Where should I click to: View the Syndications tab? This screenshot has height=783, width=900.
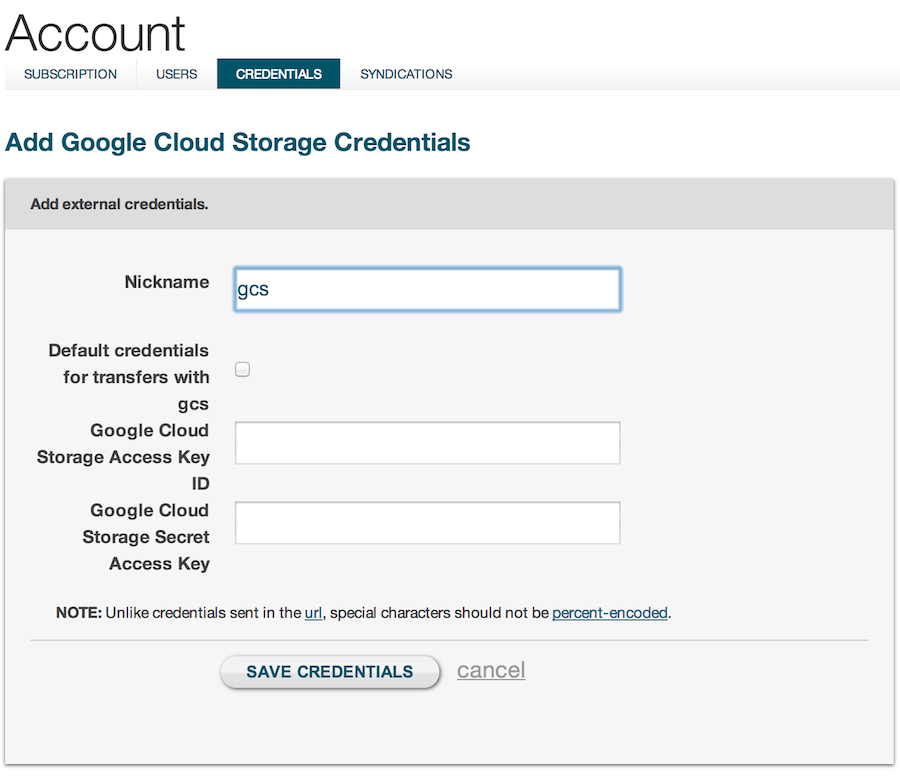point(405,73)
